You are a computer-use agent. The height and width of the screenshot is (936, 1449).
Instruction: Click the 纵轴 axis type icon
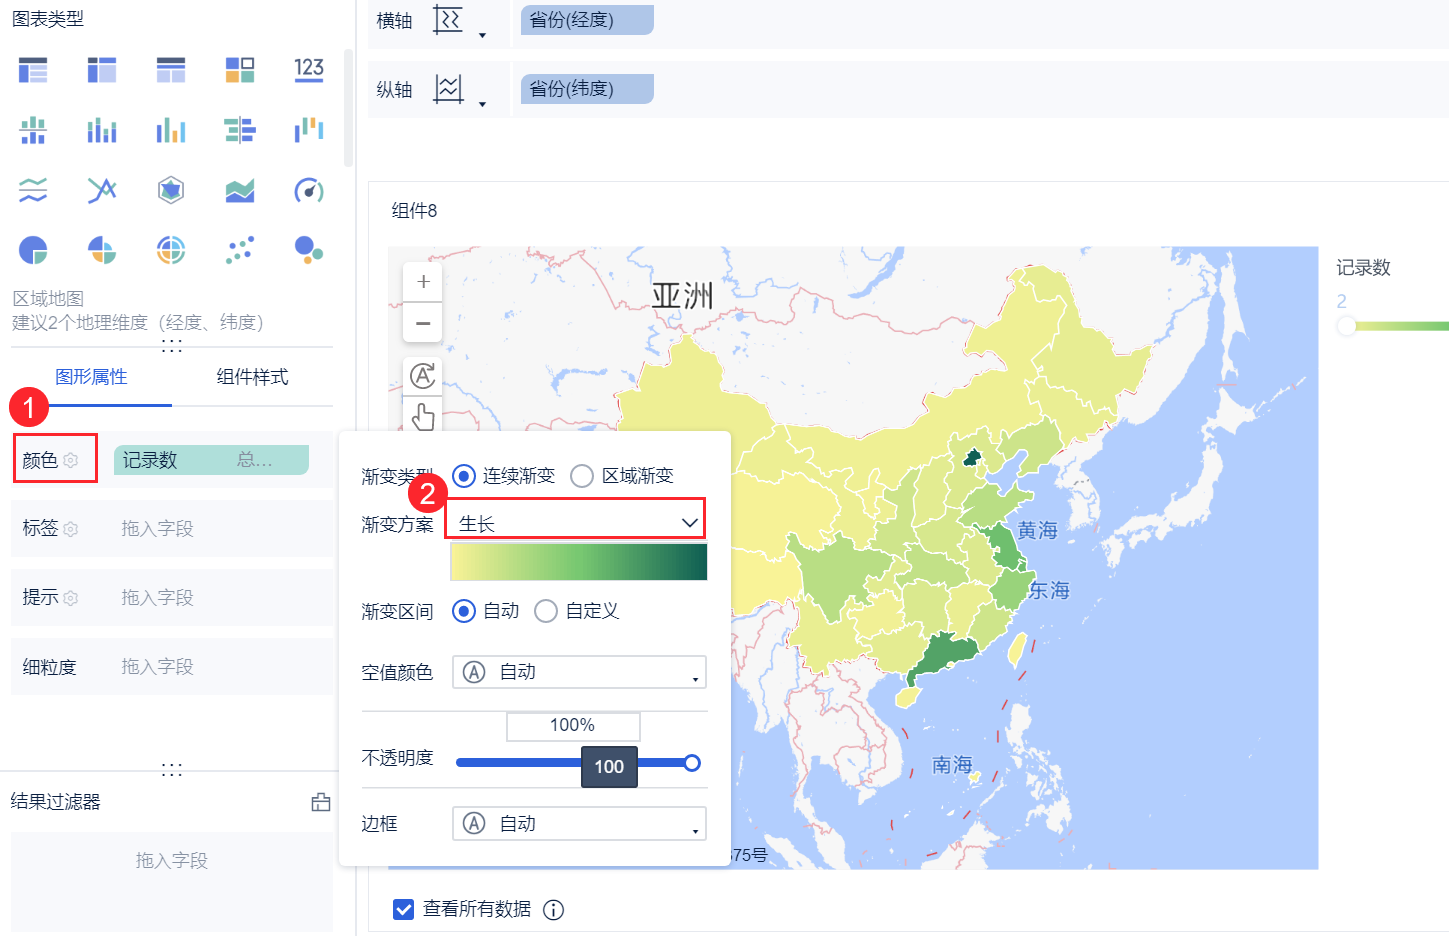pos(448,88)
